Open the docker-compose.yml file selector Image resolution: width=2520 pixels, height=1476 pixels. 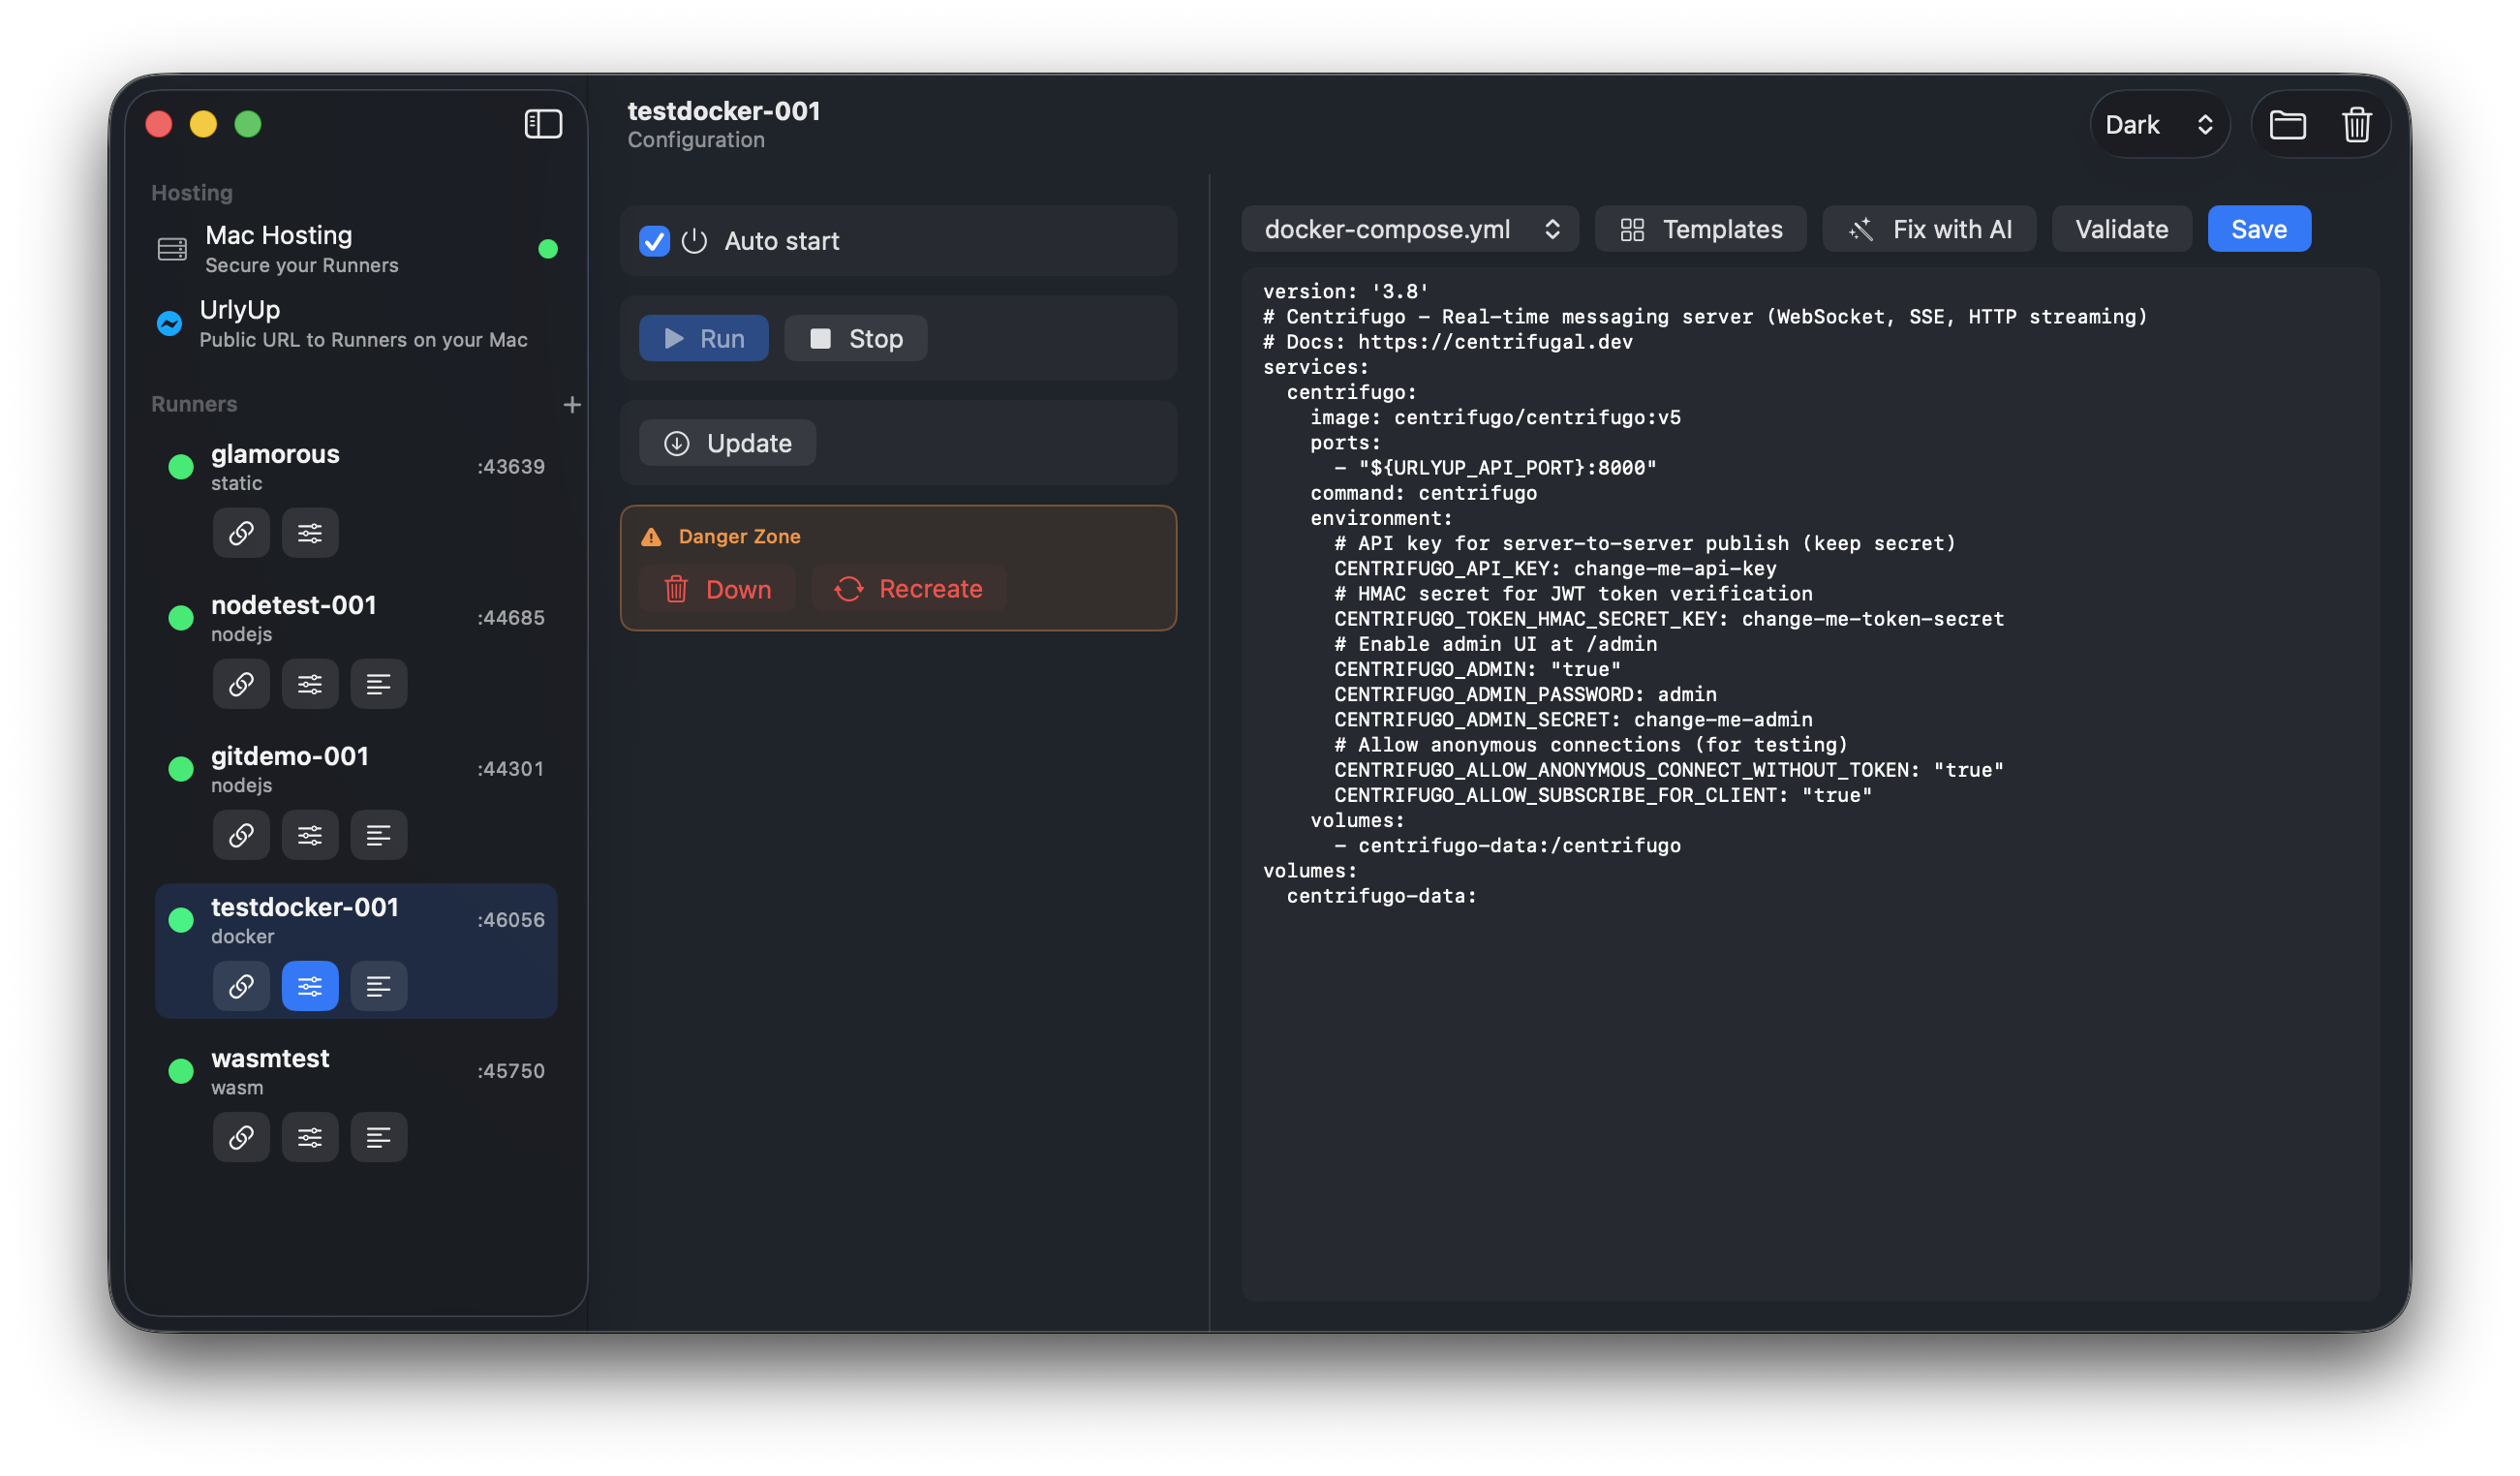point(1410,229)
